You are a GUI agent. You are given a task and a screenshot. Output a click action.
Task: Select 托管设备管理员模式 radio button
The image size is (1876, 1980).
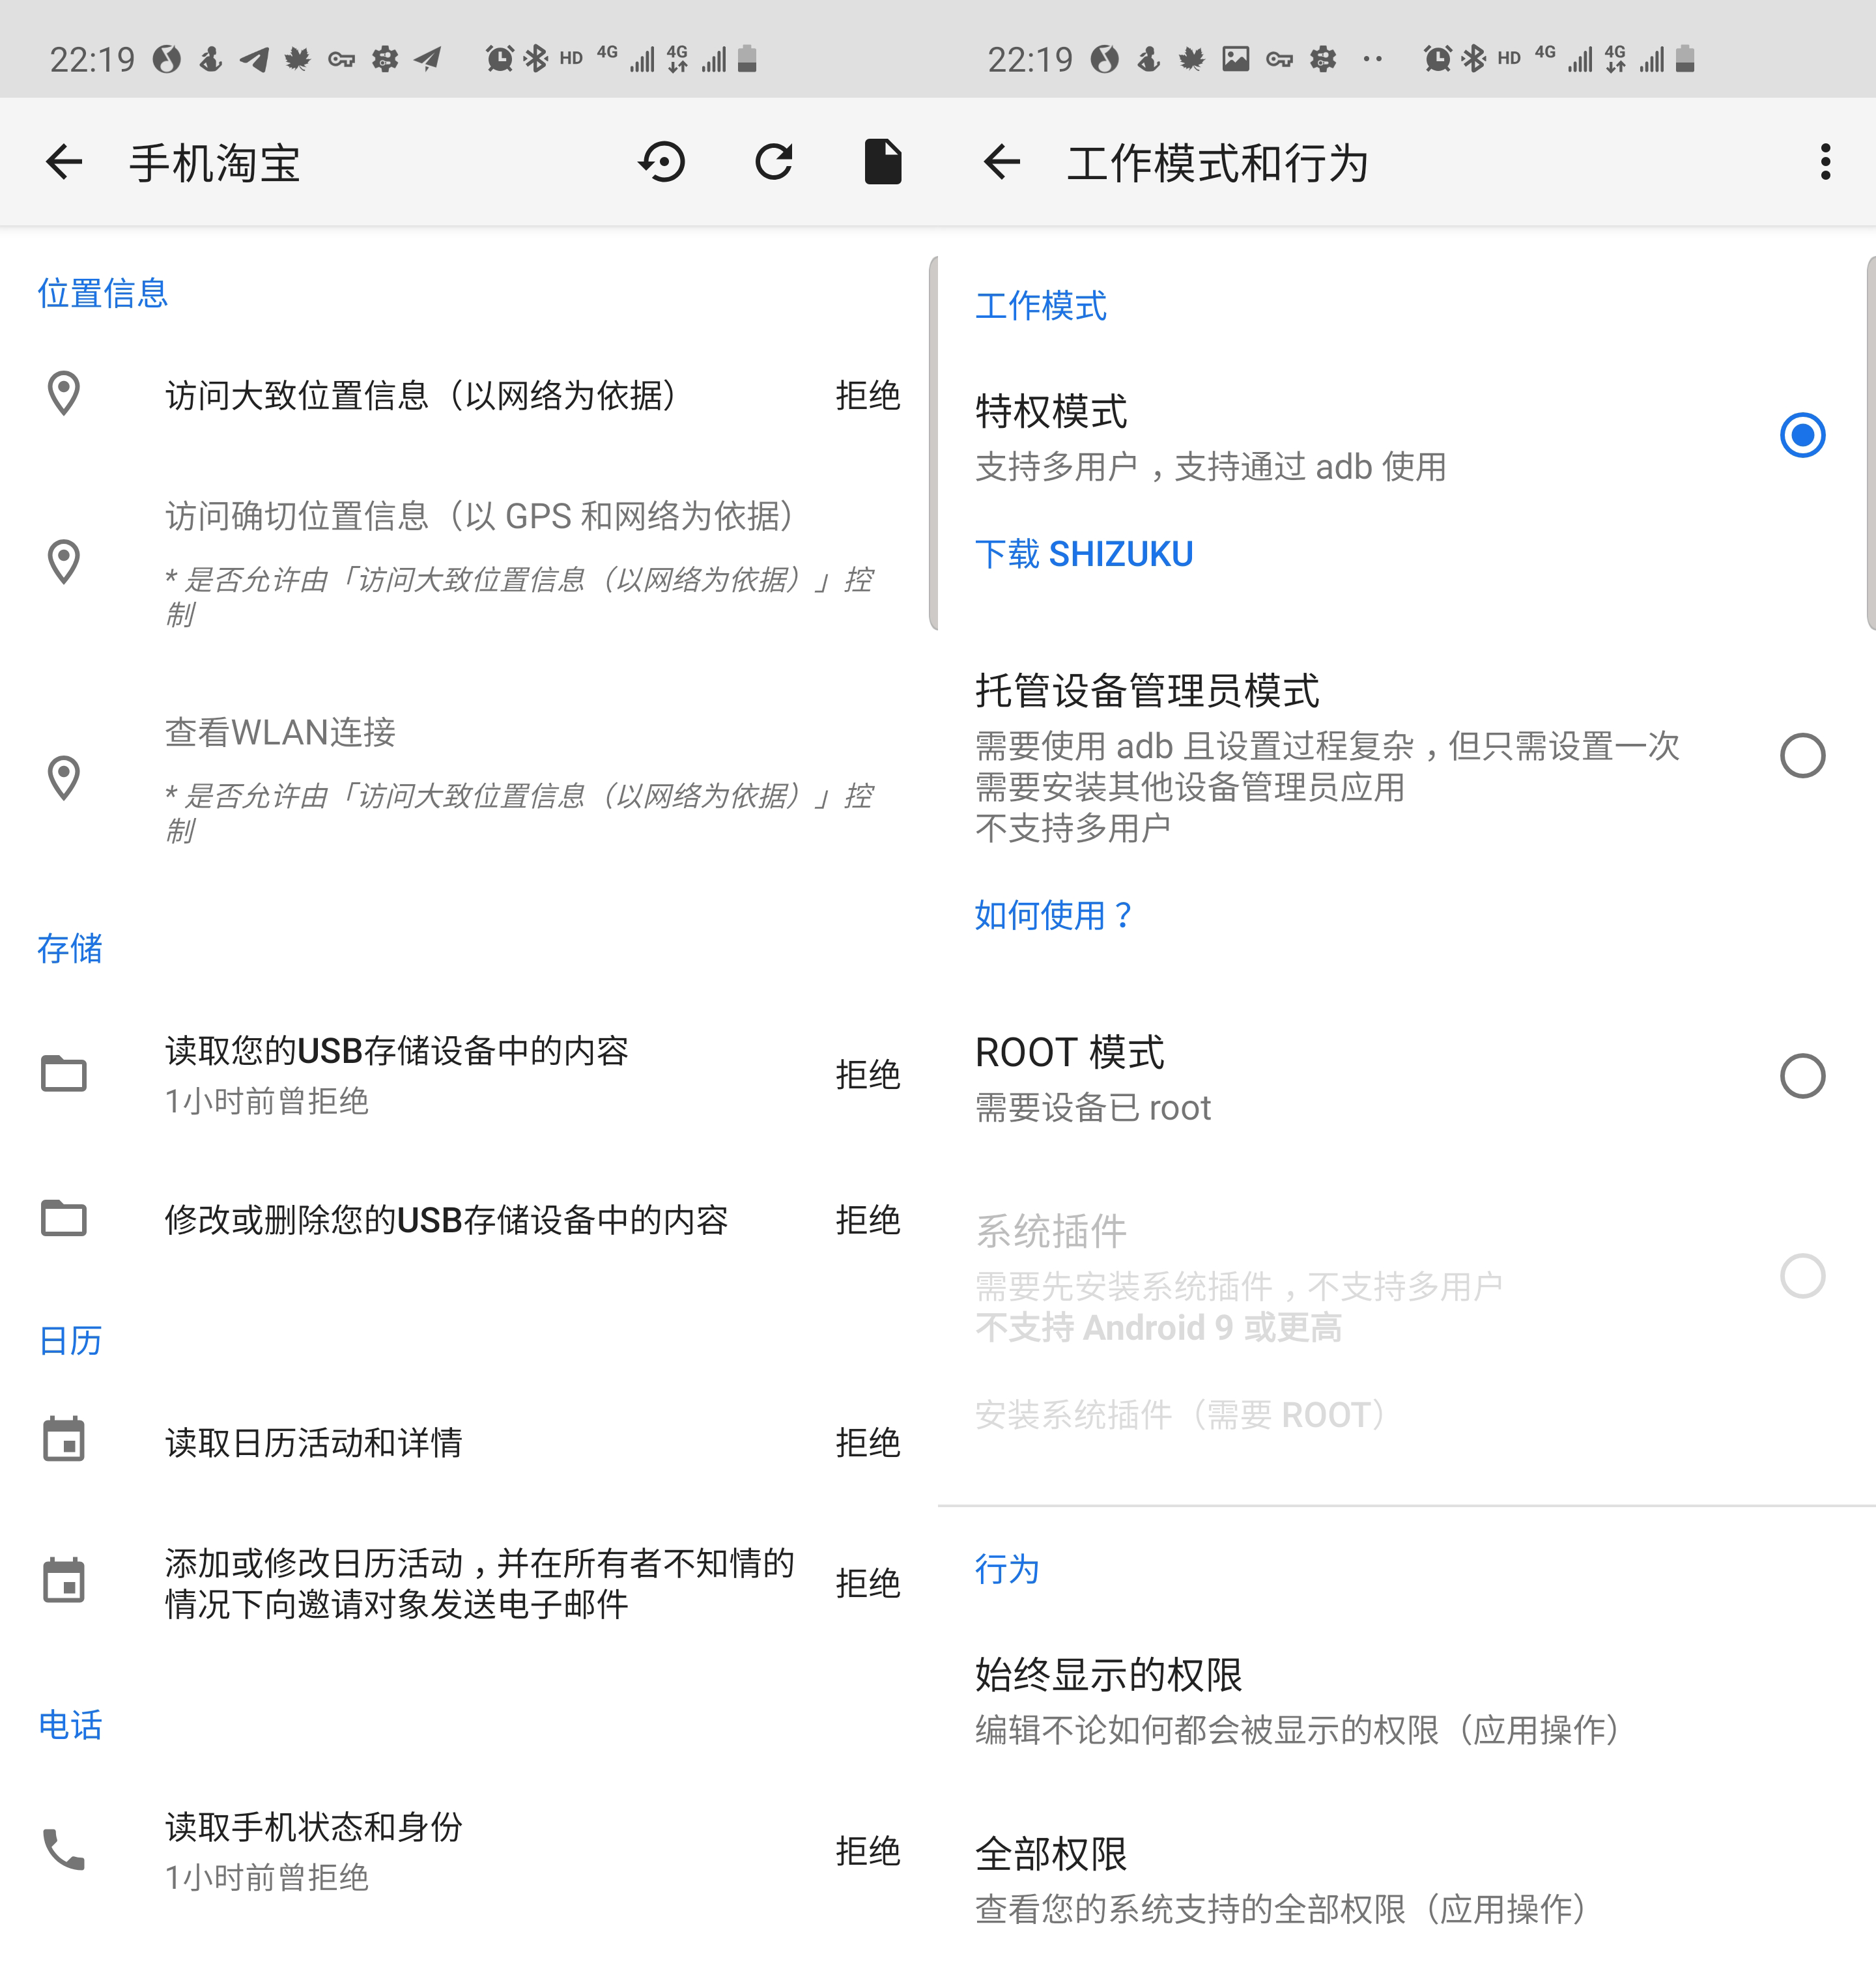click(1802, 756)
